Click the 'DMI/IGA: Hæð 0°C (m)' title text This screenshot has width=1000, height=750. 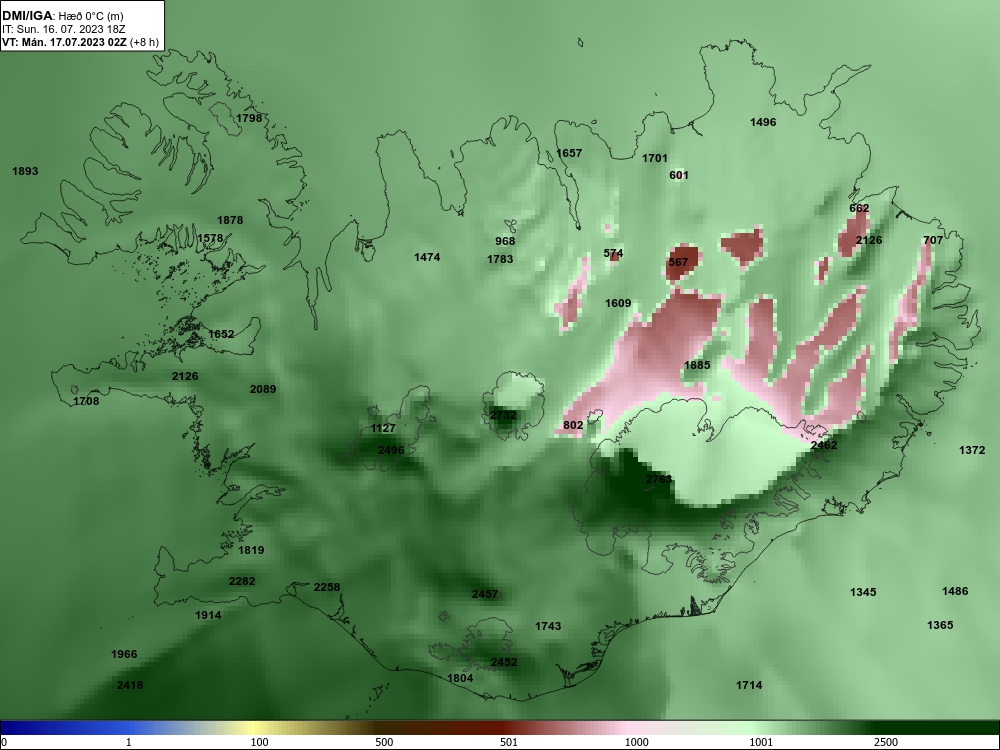(62, 16)
